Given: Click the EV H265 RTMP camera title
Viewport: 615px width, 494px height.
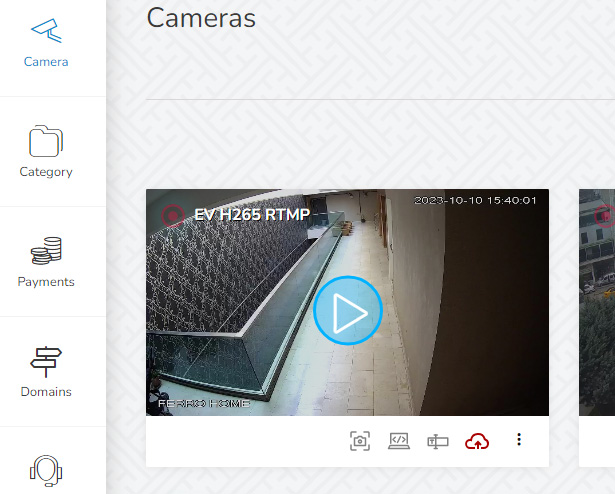Looking at the screenshot, I should pyautogui.click(x=252, y=215).
